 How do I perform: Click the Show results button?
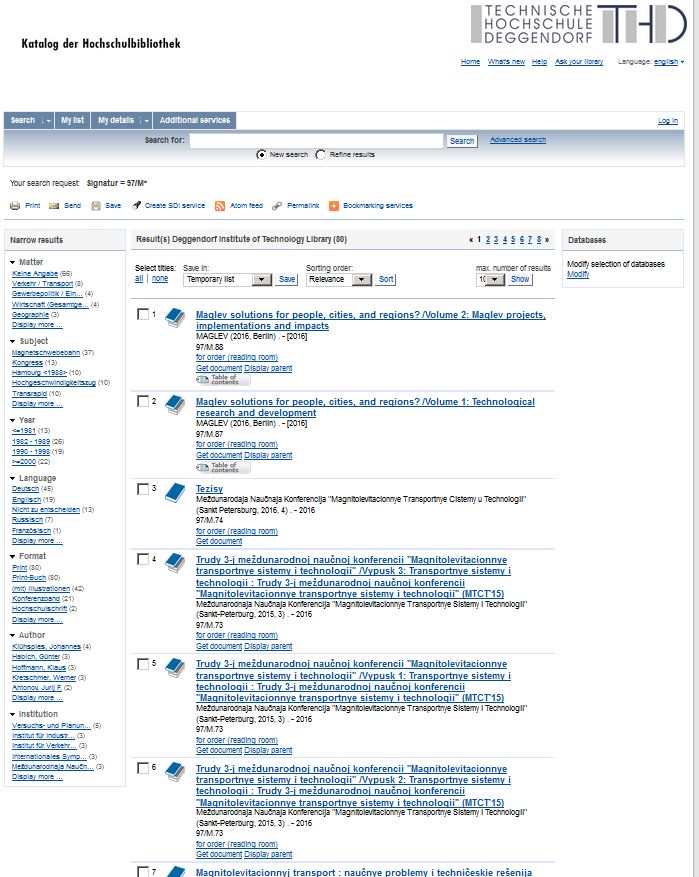(x=520, y=279)
